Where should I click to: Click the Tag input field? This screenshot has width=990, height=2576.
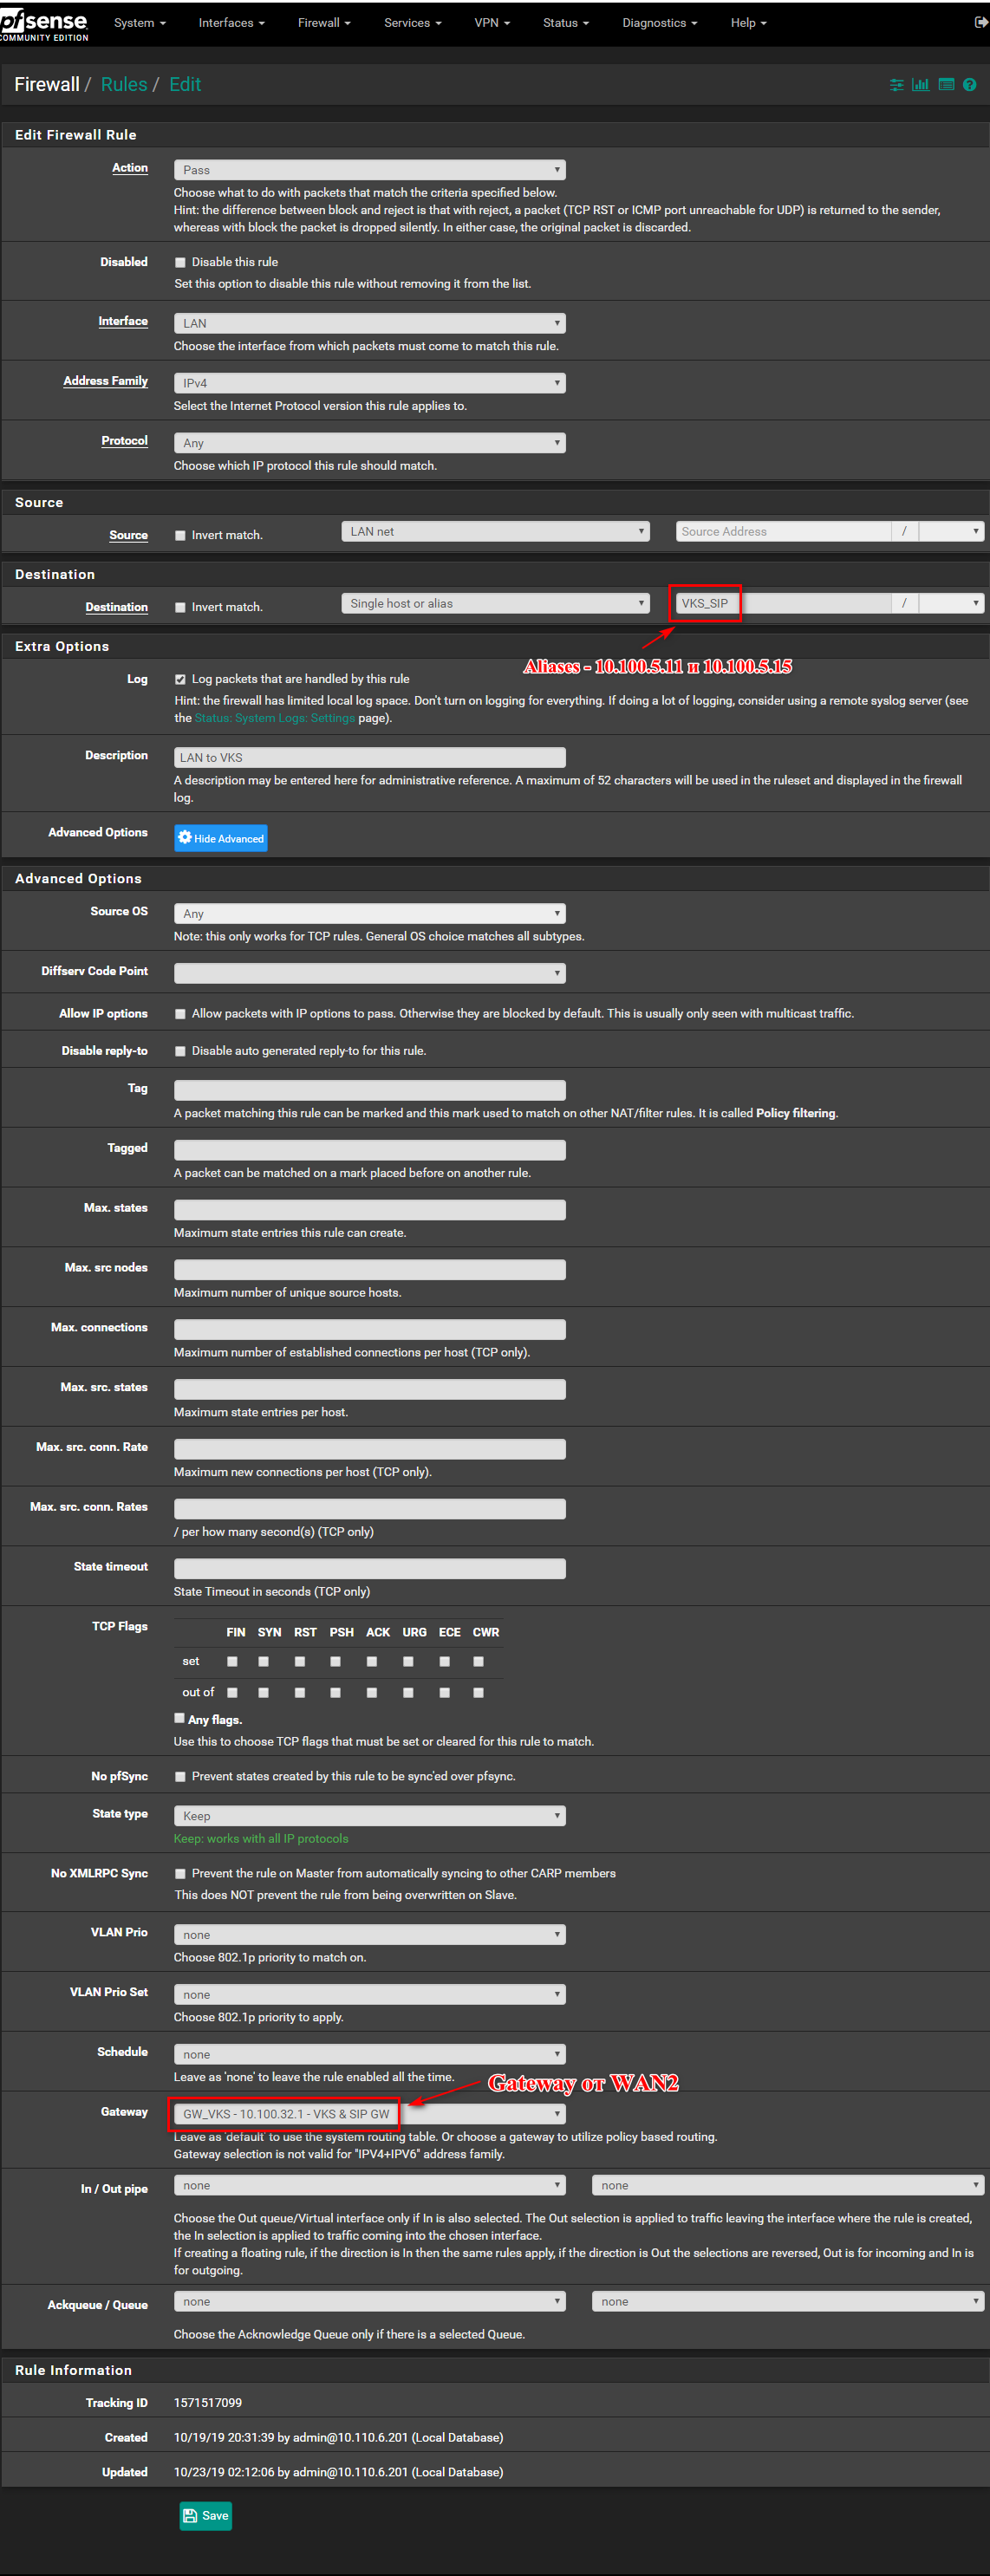(370, 1091)
